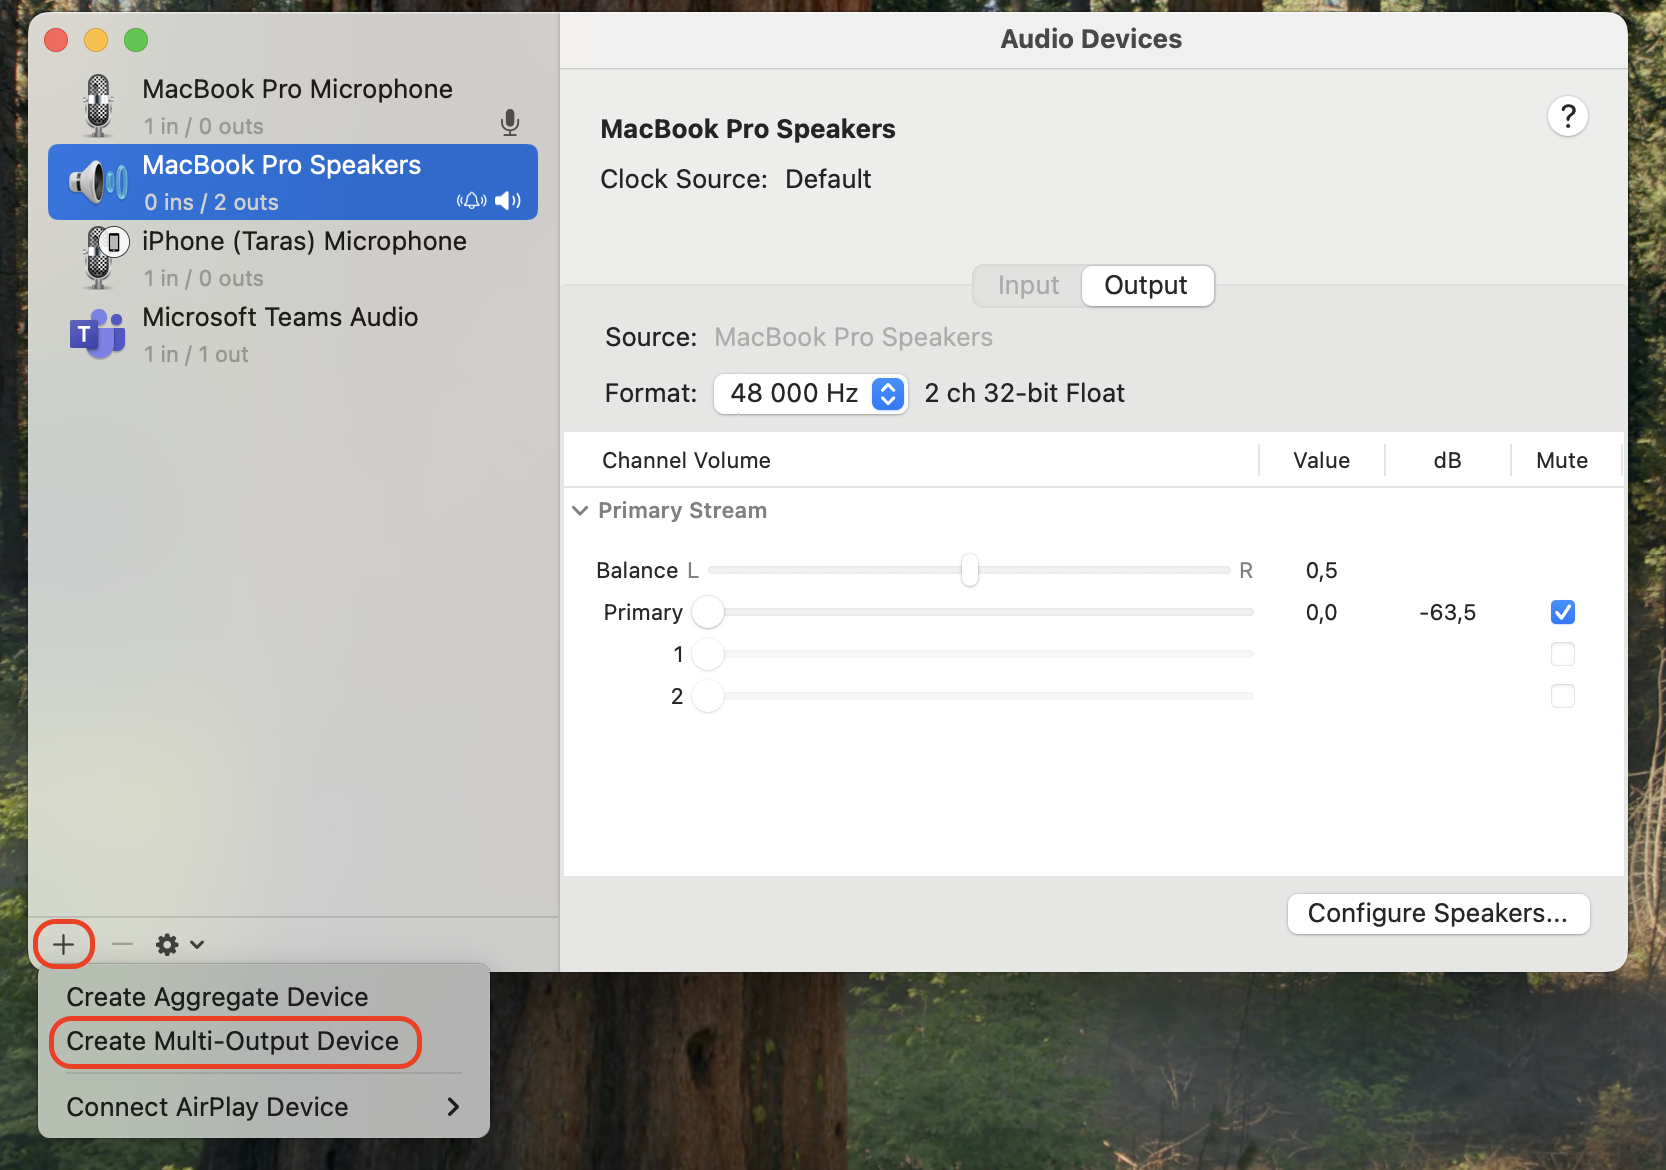Toggle mute checkbox for channel 2

[1563, 696]
